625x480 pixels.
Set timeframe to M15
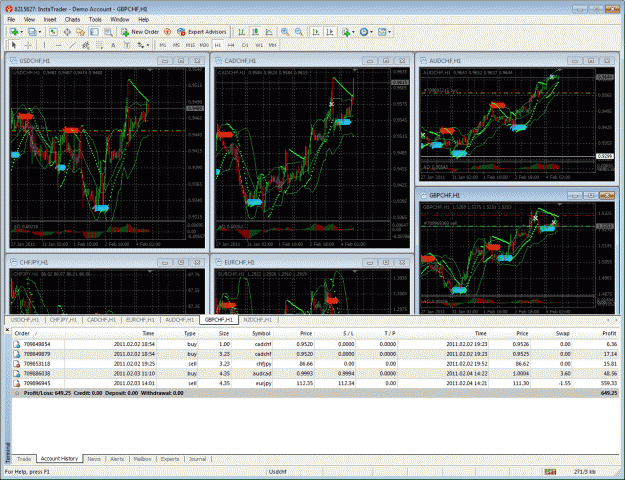[x=190, y=45]
